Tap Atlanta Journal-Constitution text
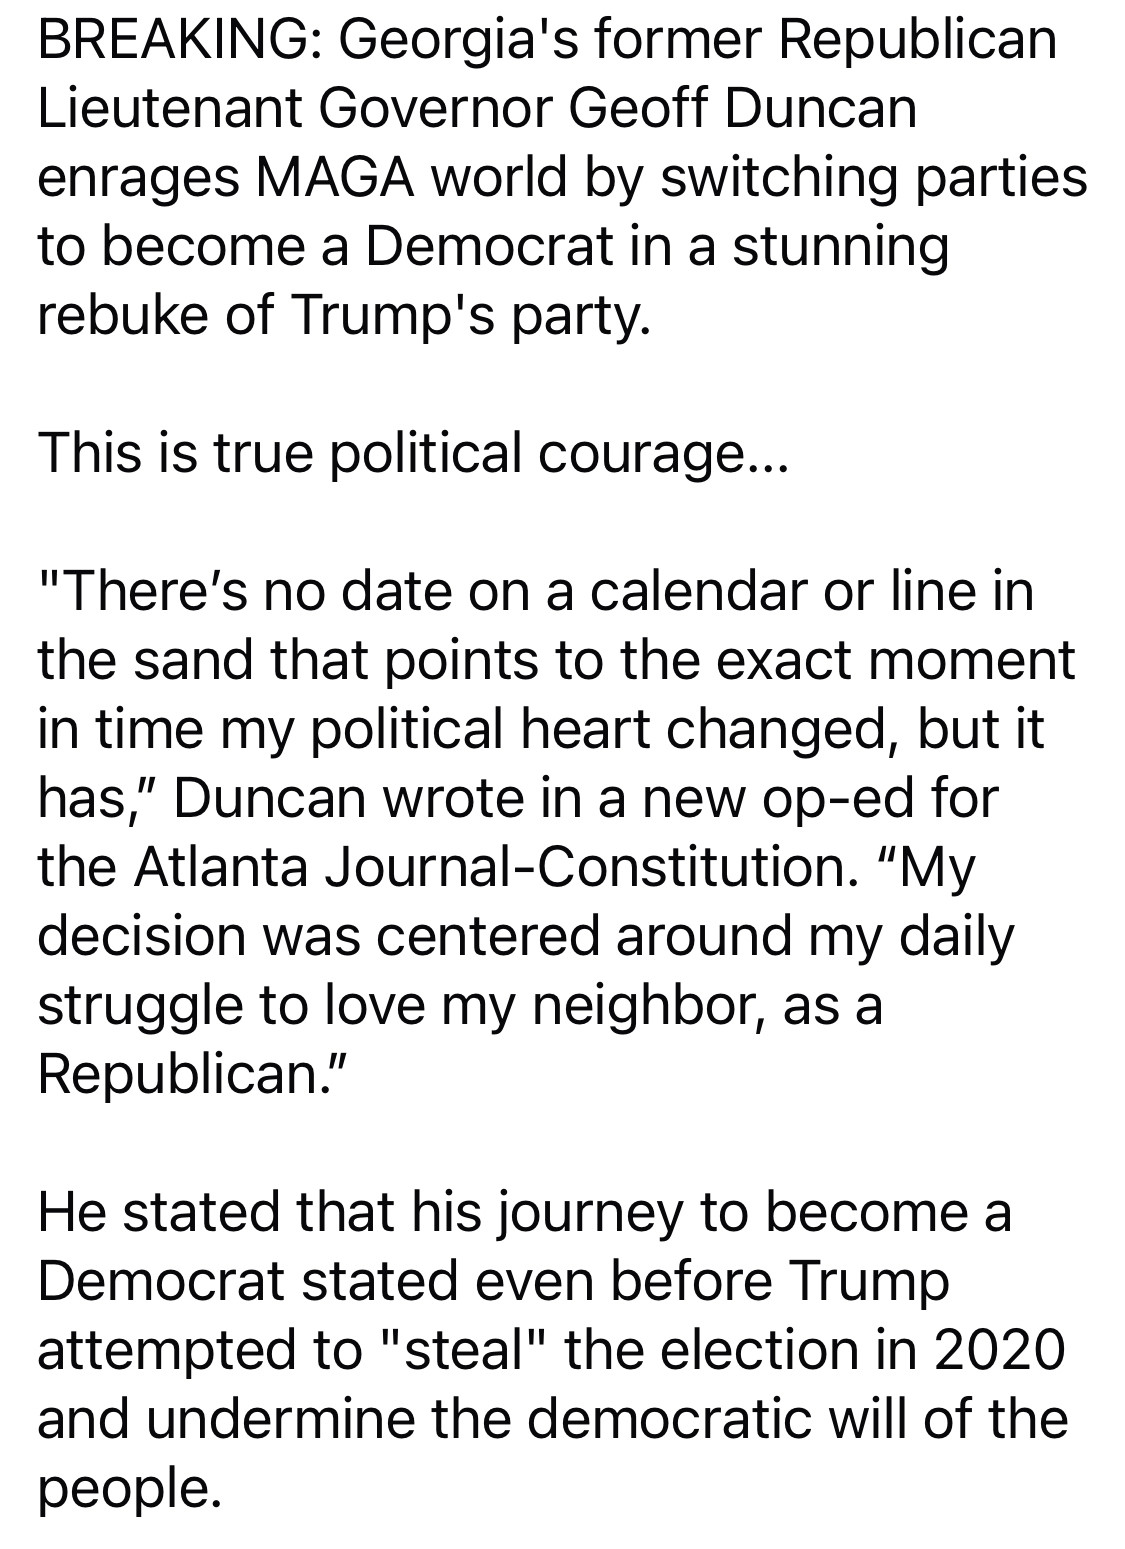Viewport: 1125px width, 1549px height. tap(488, 867)
